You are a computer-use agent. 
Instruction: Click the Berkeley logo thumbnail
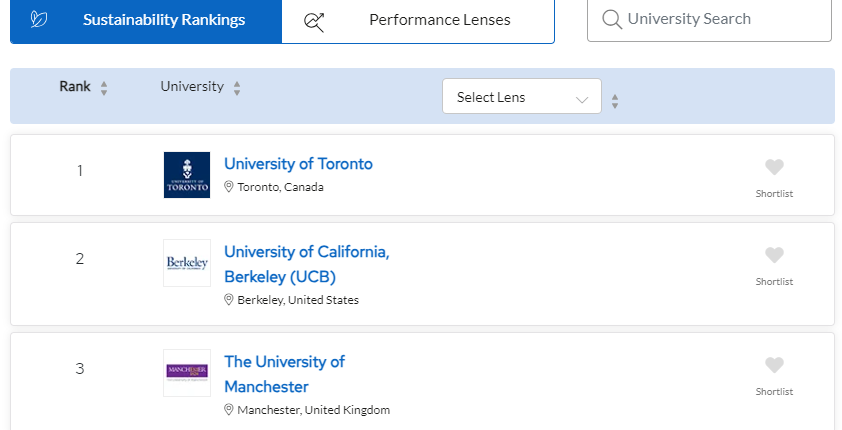[187, 263]
